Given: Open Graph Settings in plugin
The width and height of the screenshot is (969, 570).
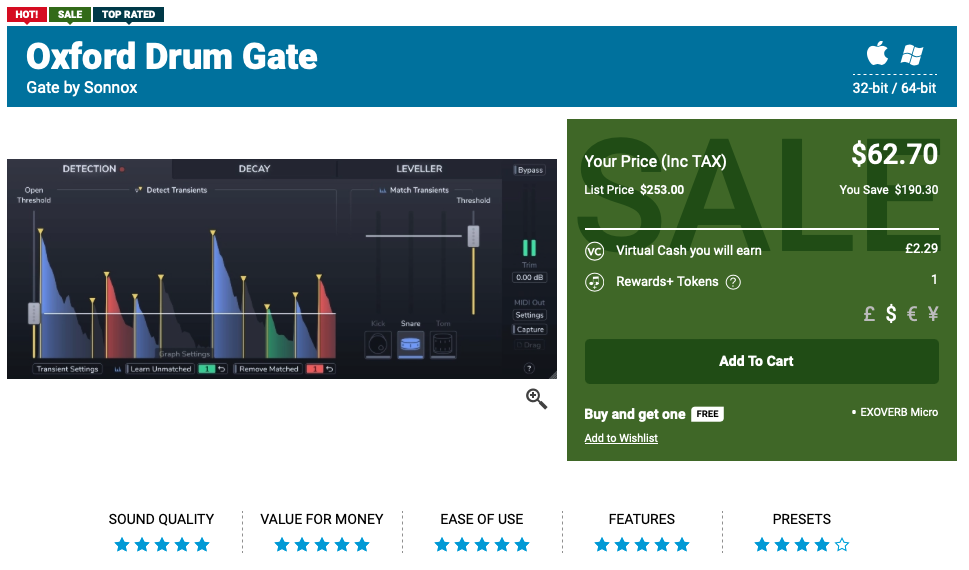Looking at the screenshot, I should click(x=185, y=354).
